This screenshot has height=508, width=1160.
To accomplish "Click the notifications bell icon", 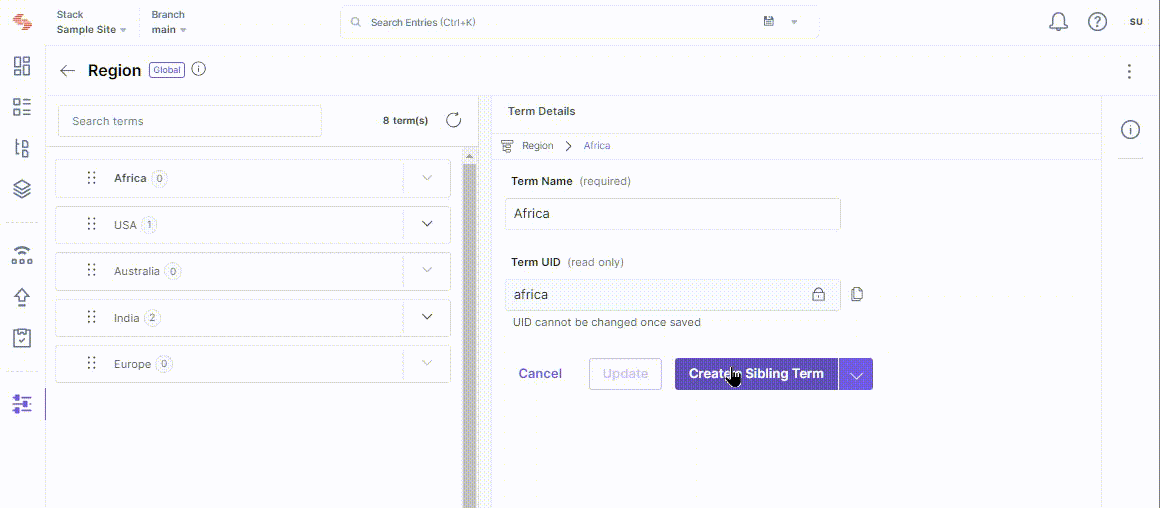I will point(1058,22).
